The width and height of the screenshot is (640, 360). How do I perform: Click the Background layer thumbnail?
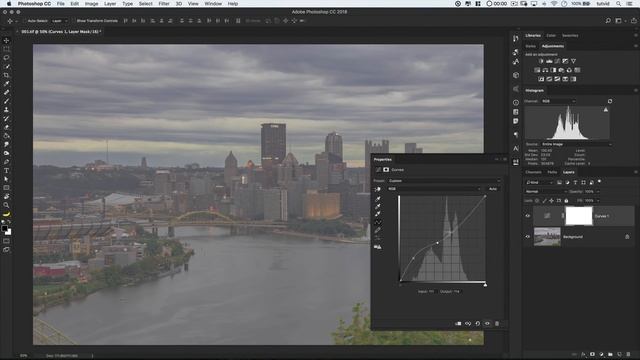click(547, 237)
